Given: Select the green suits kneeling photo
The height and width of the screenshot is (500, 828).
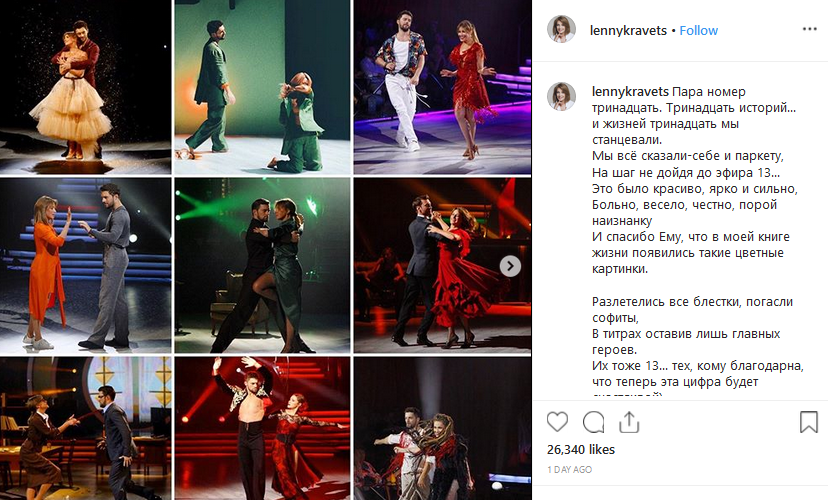Looking at the screenshot, I should point(262,87).
